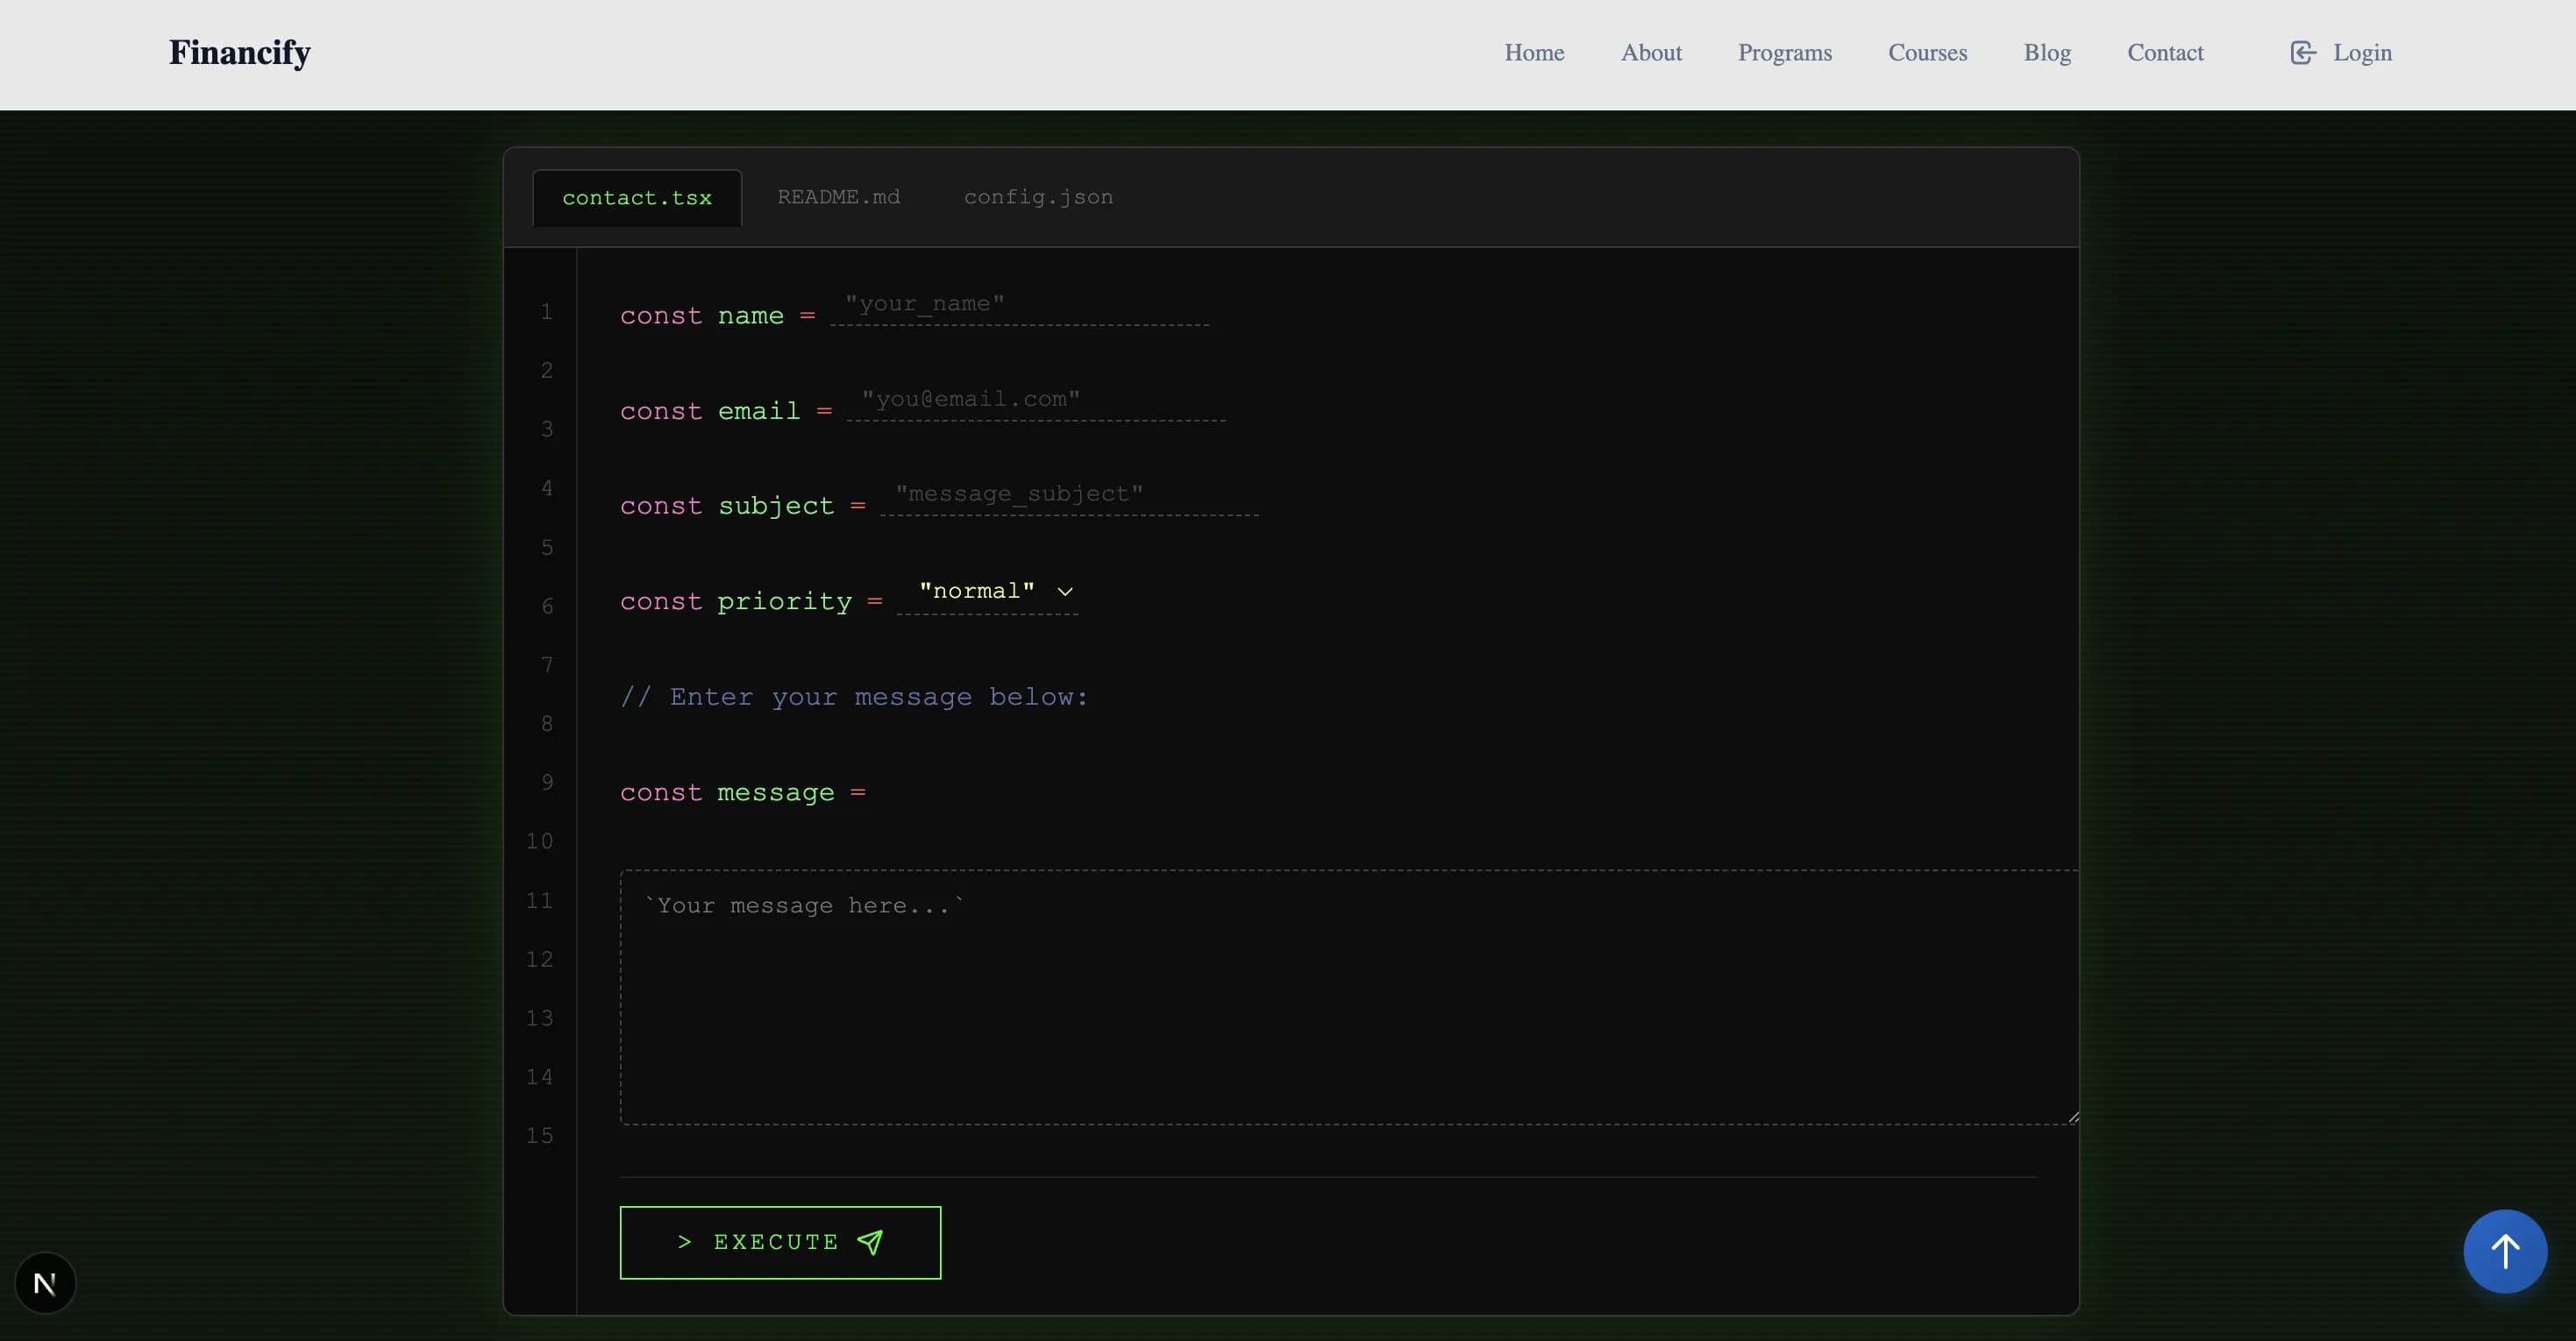Click the textarea resize handle

(2072, 1117)
